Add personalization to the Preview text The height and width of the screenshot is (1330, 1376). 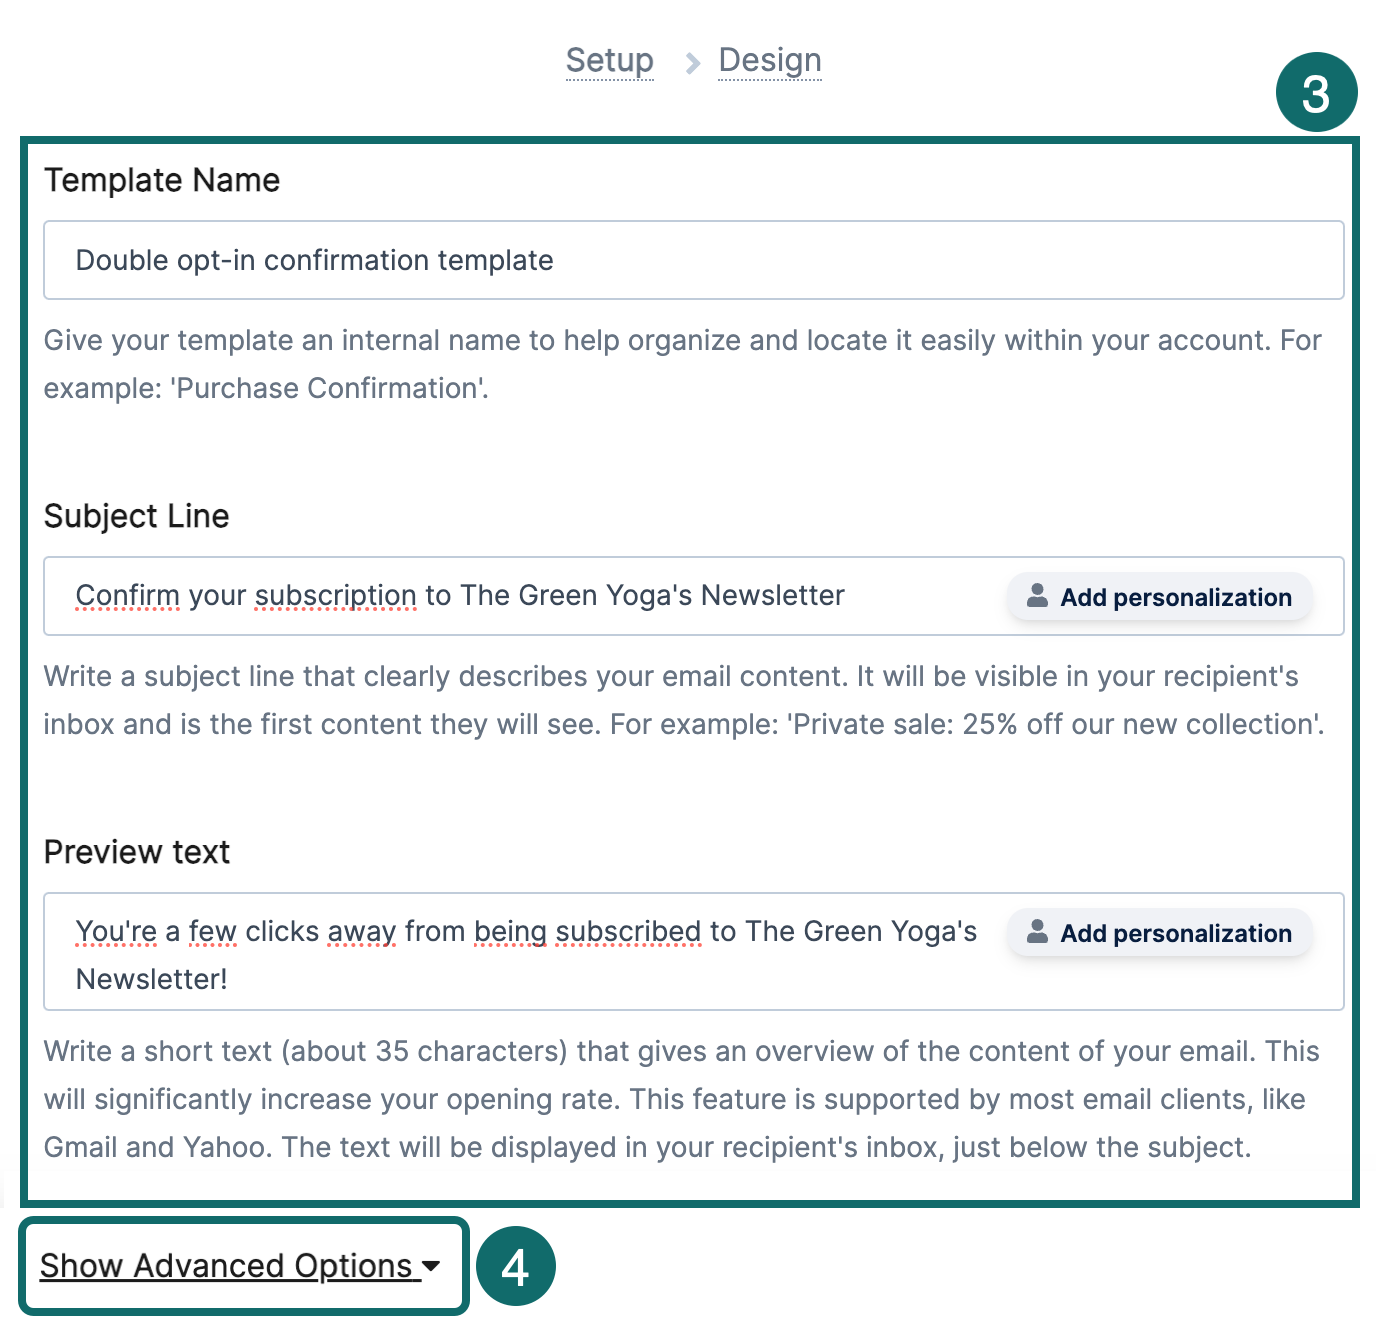[x=1159, y=933]
